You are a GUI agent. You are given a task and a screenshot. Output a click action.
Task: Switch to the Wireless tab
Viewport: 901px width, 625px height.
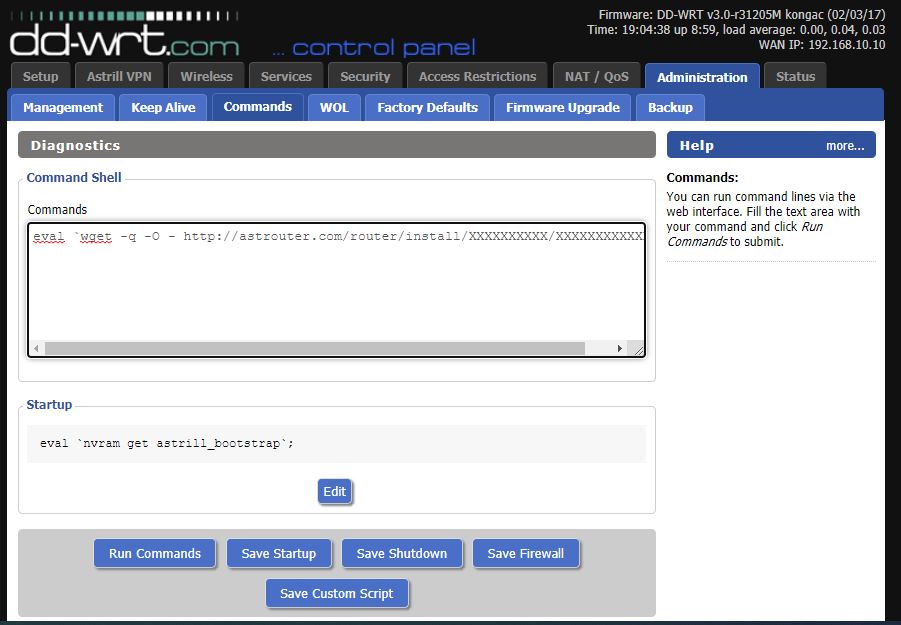point(206,76)
